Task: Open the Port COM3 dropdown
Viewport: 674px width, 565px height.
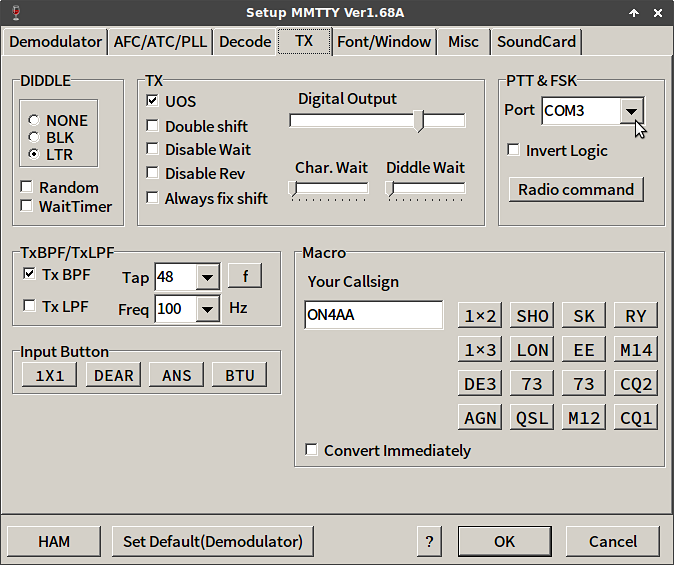Action: (x=631, y=111)
